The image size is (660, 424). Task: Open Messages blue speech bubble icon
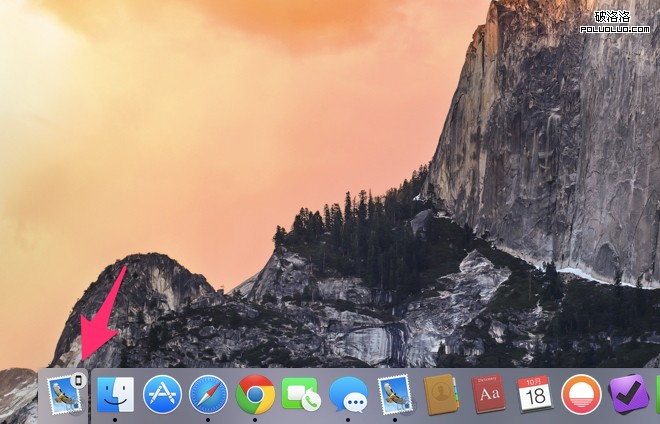349,395
